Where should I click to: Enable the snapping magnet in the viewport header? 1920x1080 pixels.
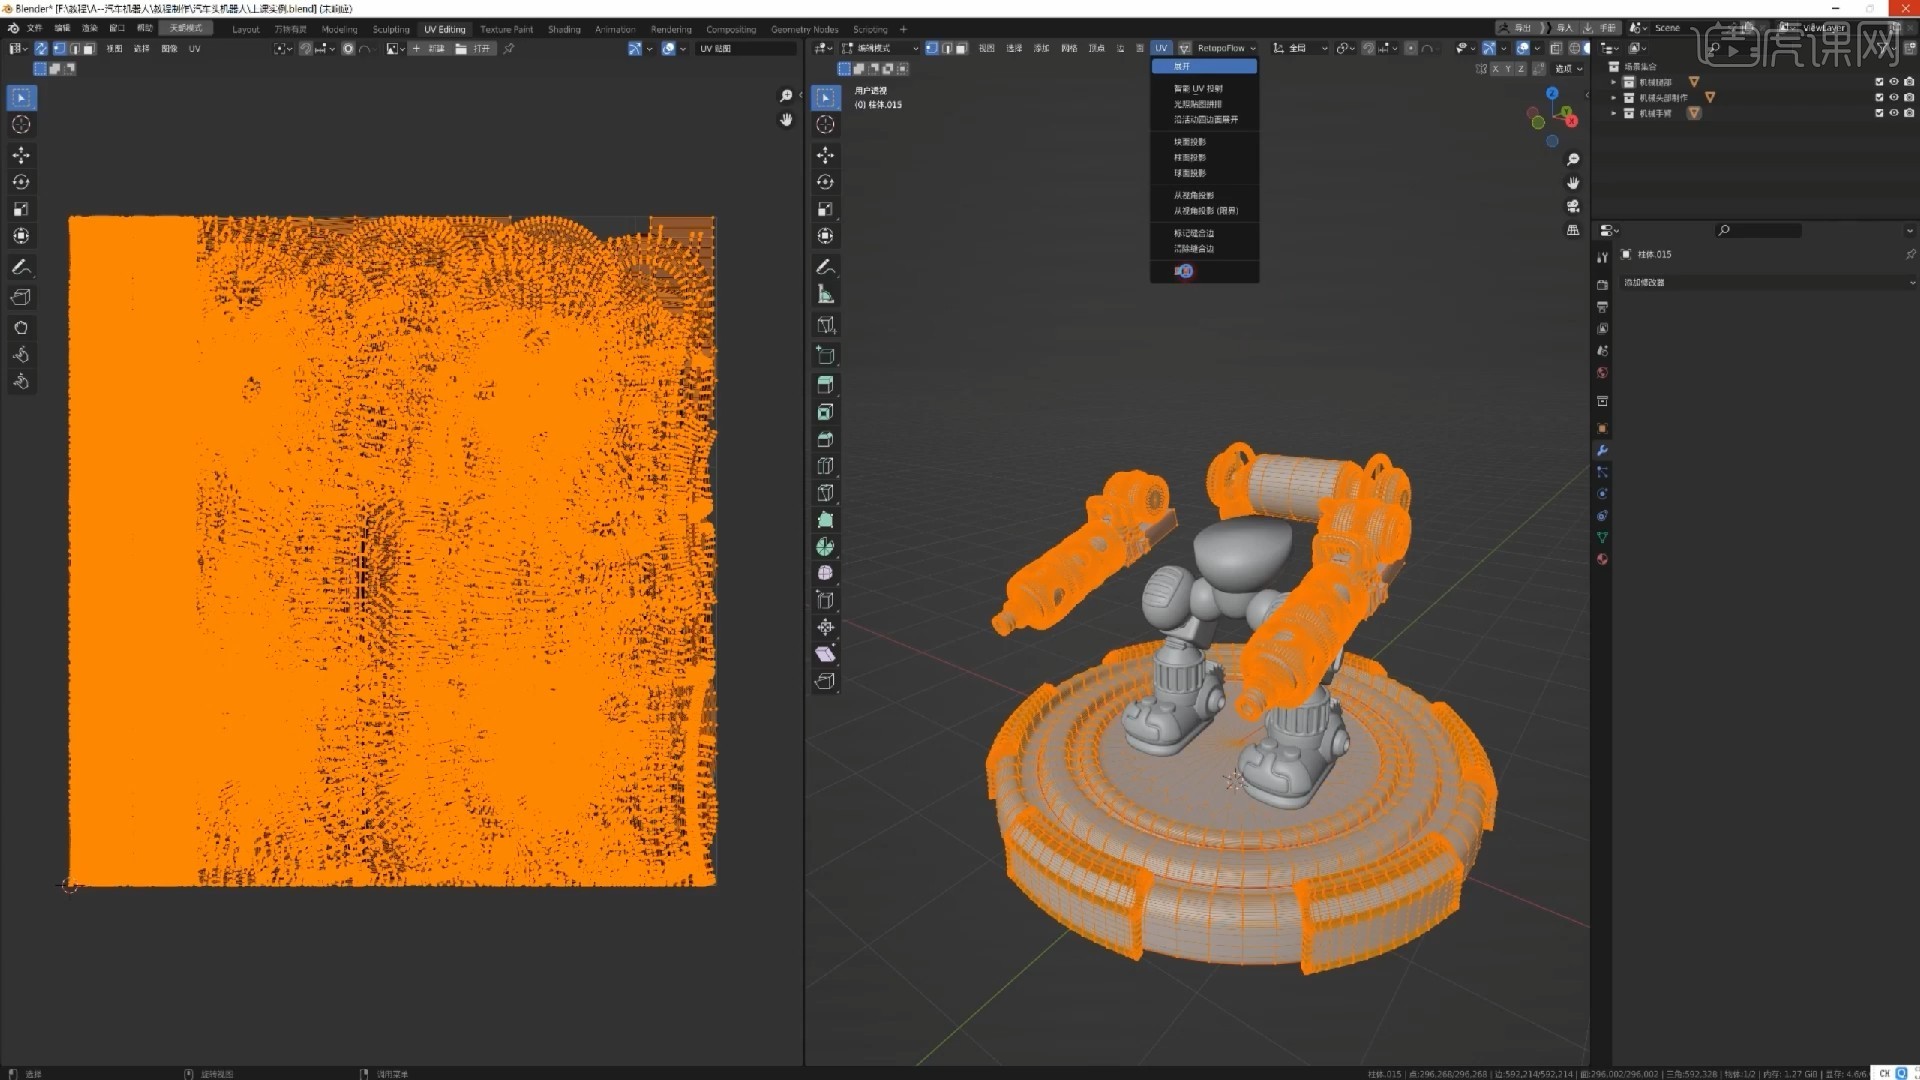click(1369, 48)
